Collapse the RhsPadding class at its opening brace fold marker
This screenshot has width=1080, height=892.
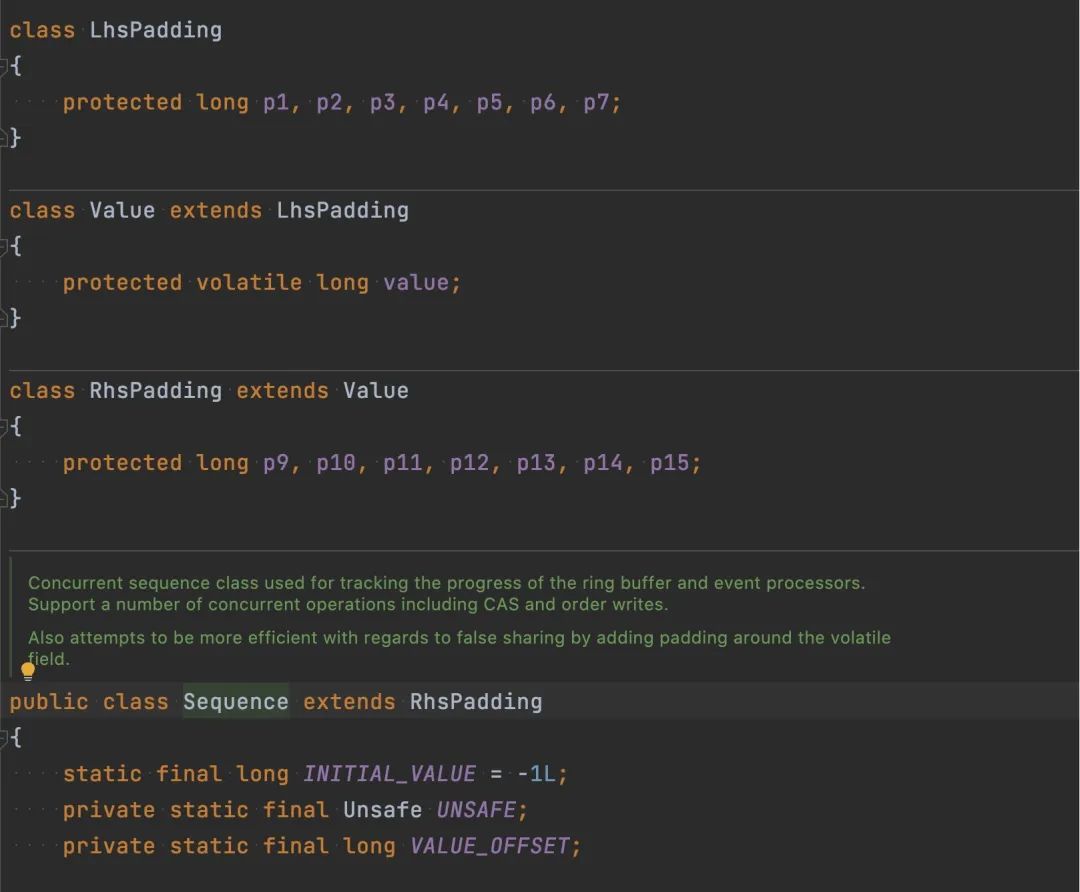pos(3,427)
